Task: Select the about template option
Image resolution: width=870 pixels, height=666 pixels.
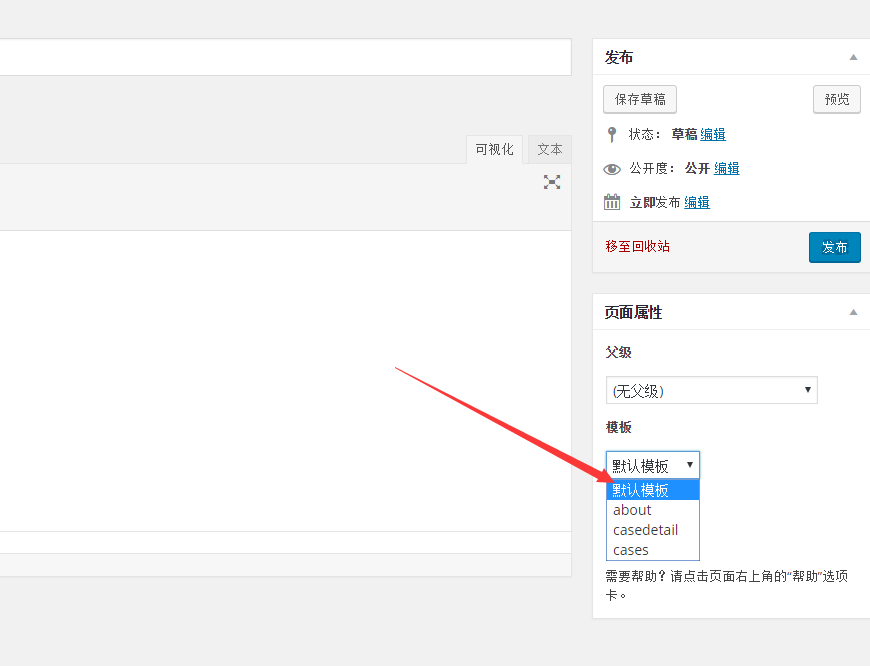Action: (x=632, y=510)
